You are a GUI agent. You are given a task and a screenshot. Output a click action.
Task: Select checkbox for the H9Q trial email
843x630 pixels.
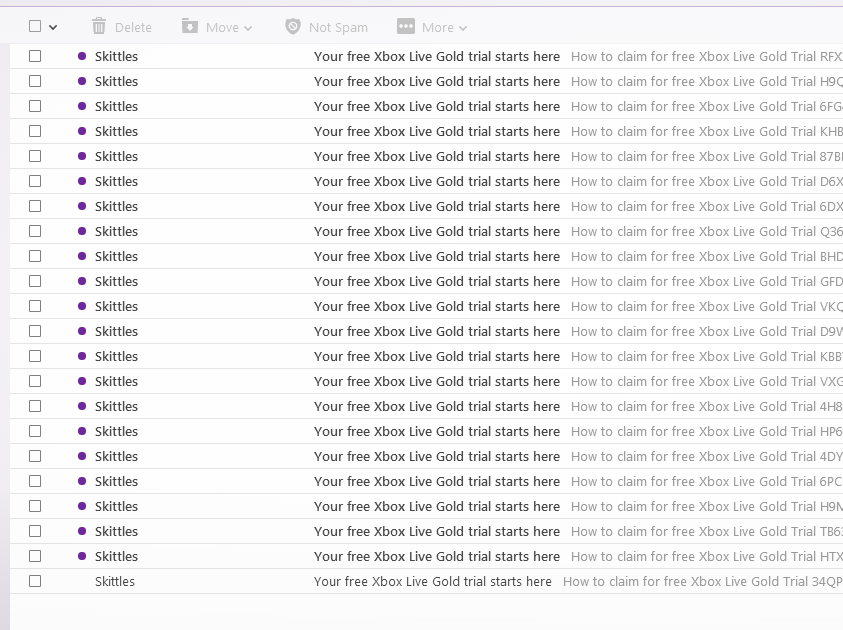[x=35, y=81]
